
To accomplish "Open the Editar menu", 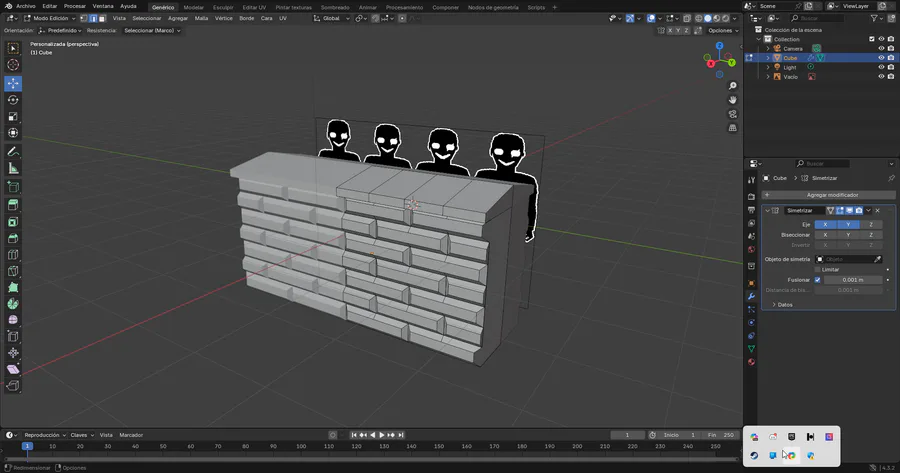I will pos(50,6).
